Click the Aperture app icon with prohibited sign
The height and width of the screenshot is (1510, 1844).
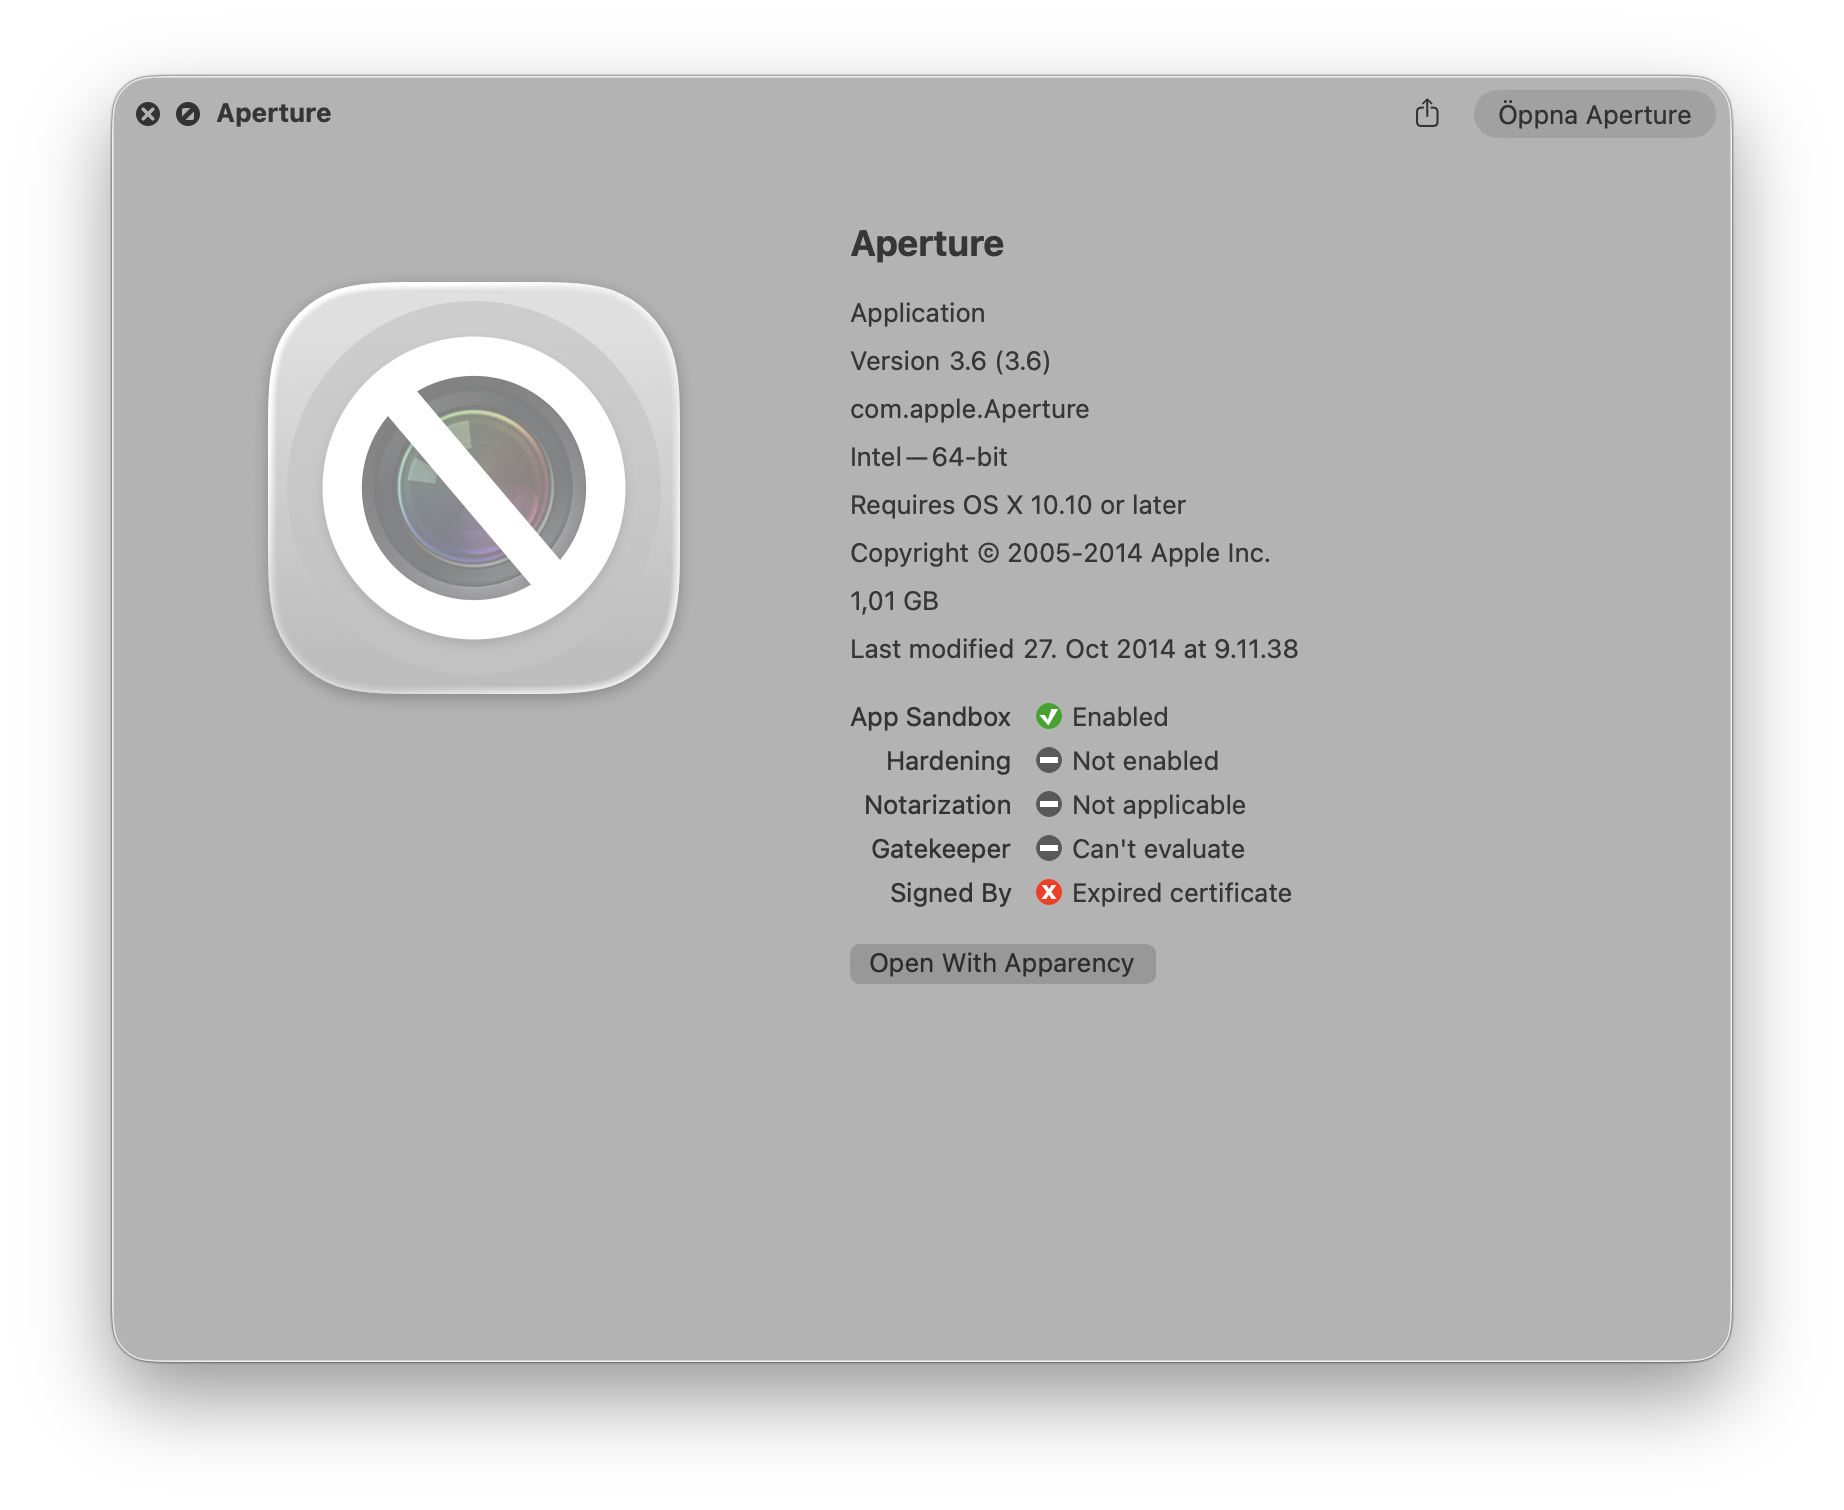tap(474, 488)
